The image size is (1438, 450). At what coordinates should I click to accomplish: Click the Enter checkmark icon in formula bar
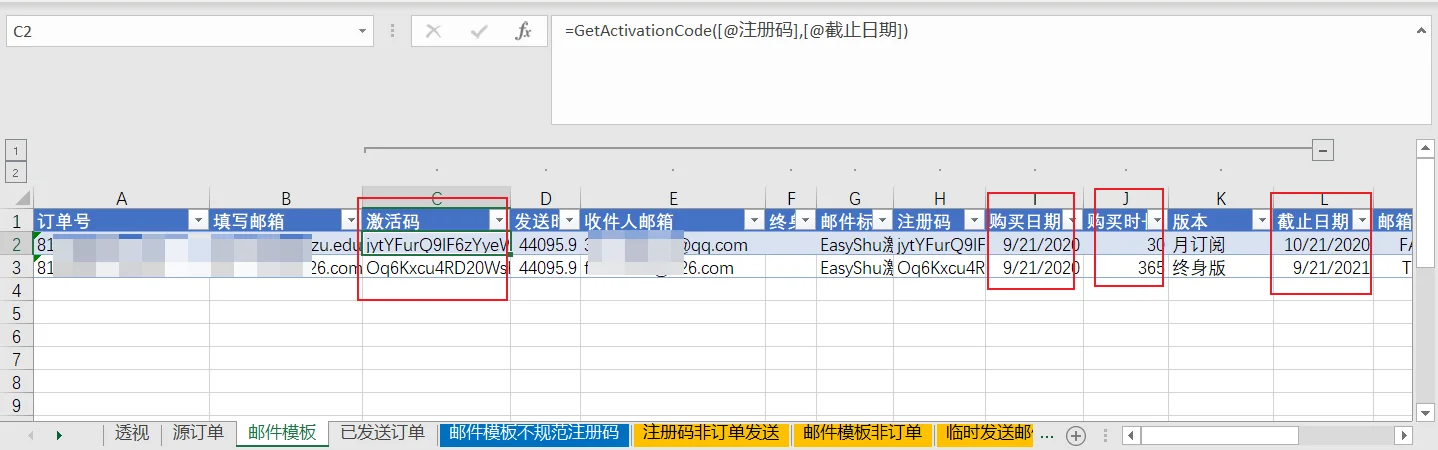coord(477,31)
